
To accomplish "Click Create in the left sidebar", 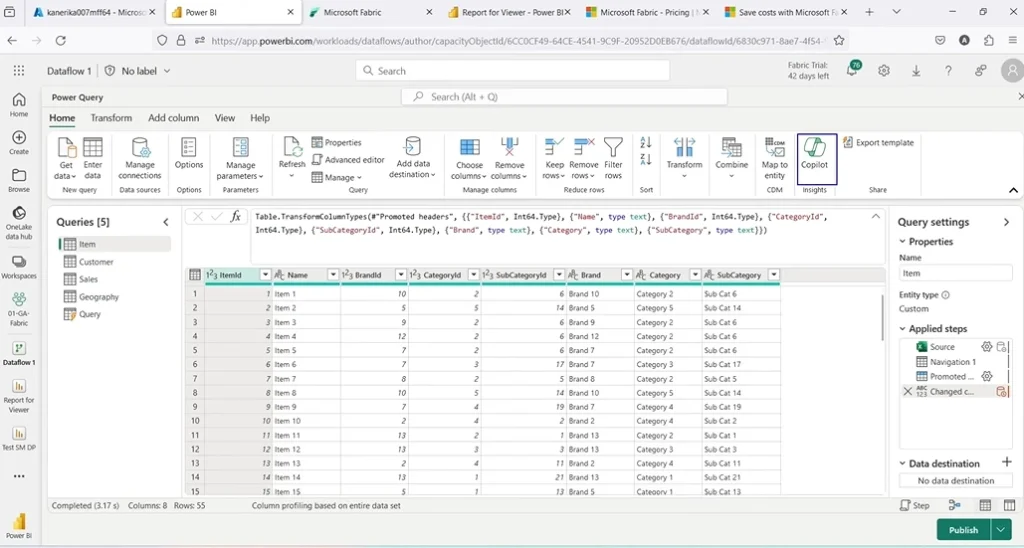I will 19,142.
